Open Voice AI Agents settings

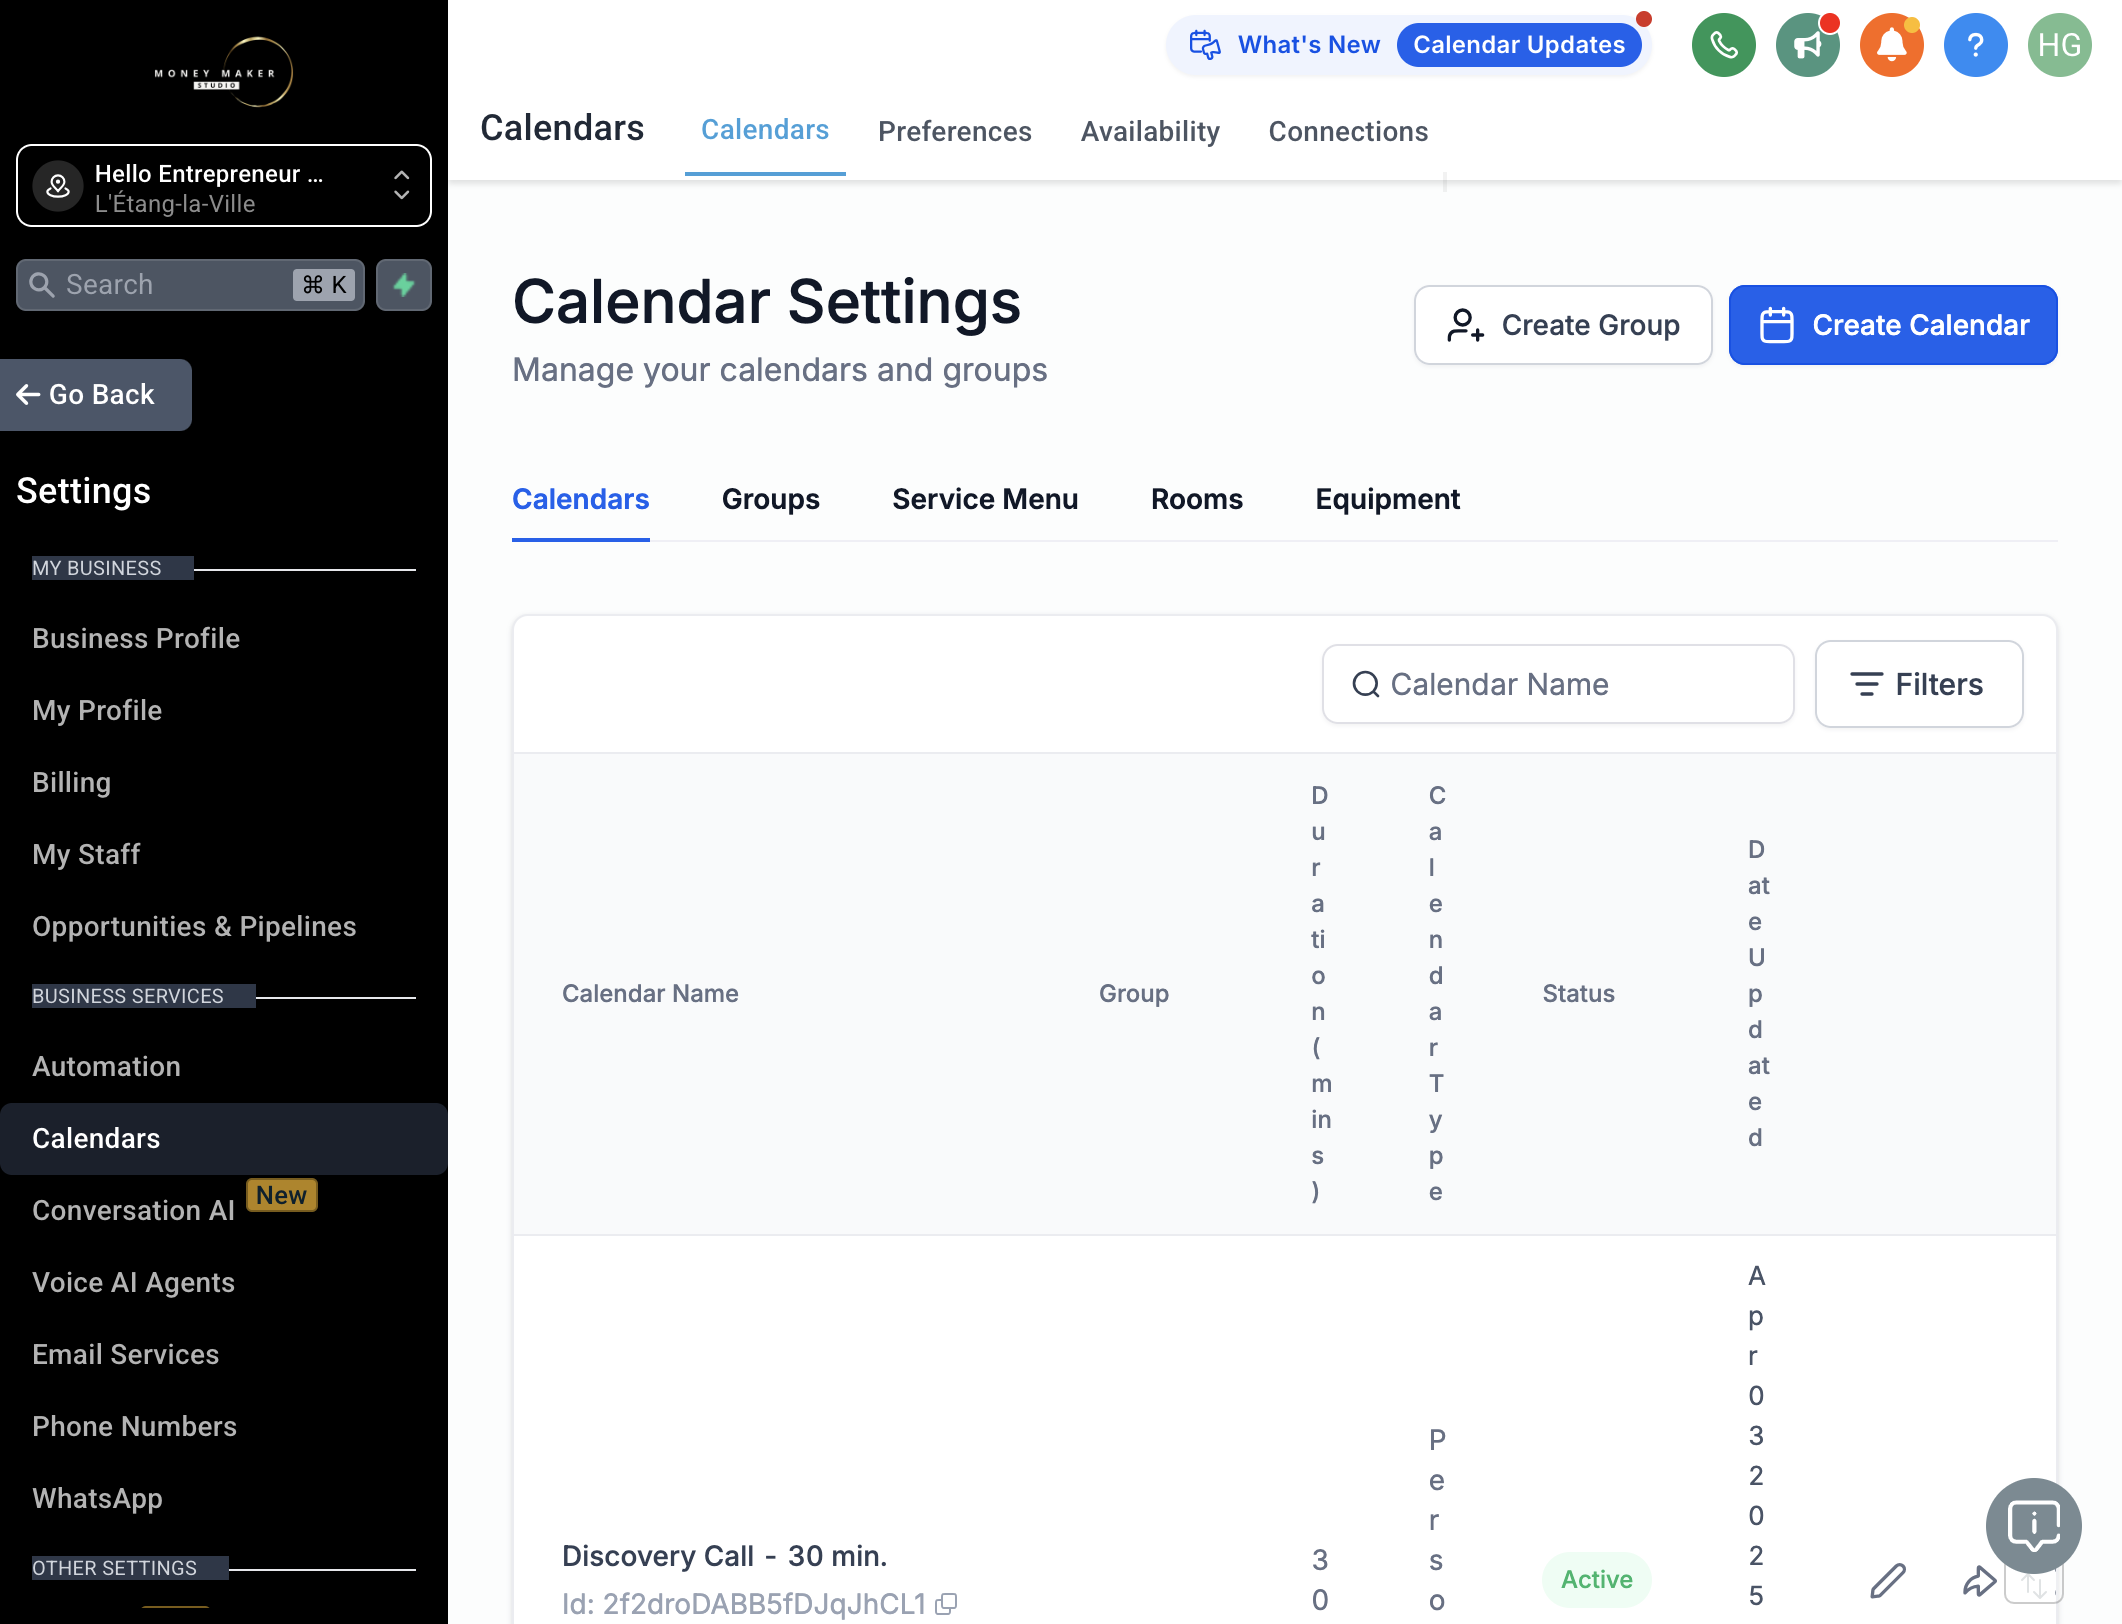[x=133, y=1282]
